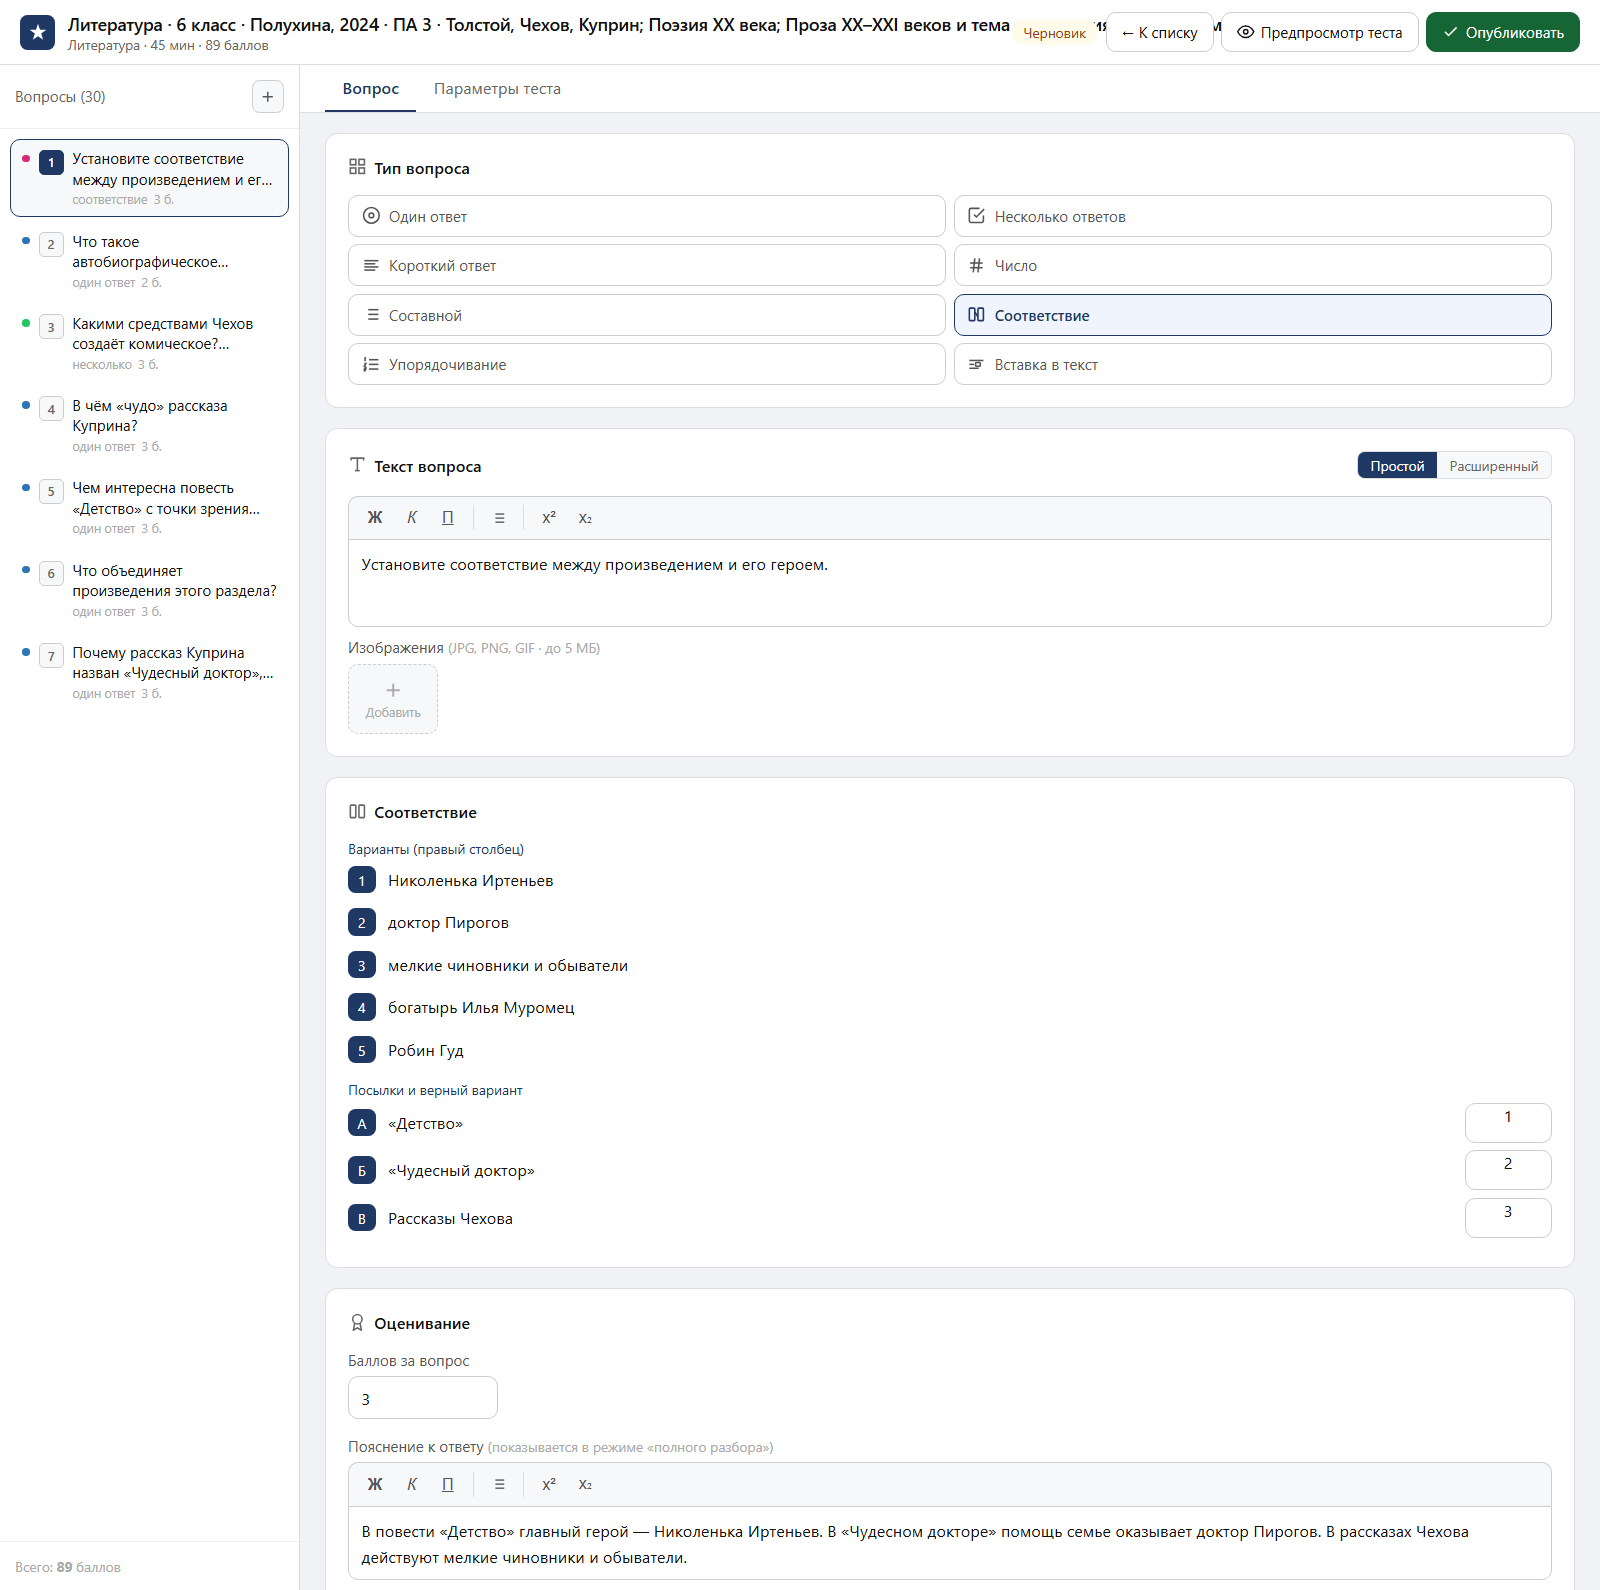Apply underline in question text toolbar

(x=448, y=518)
